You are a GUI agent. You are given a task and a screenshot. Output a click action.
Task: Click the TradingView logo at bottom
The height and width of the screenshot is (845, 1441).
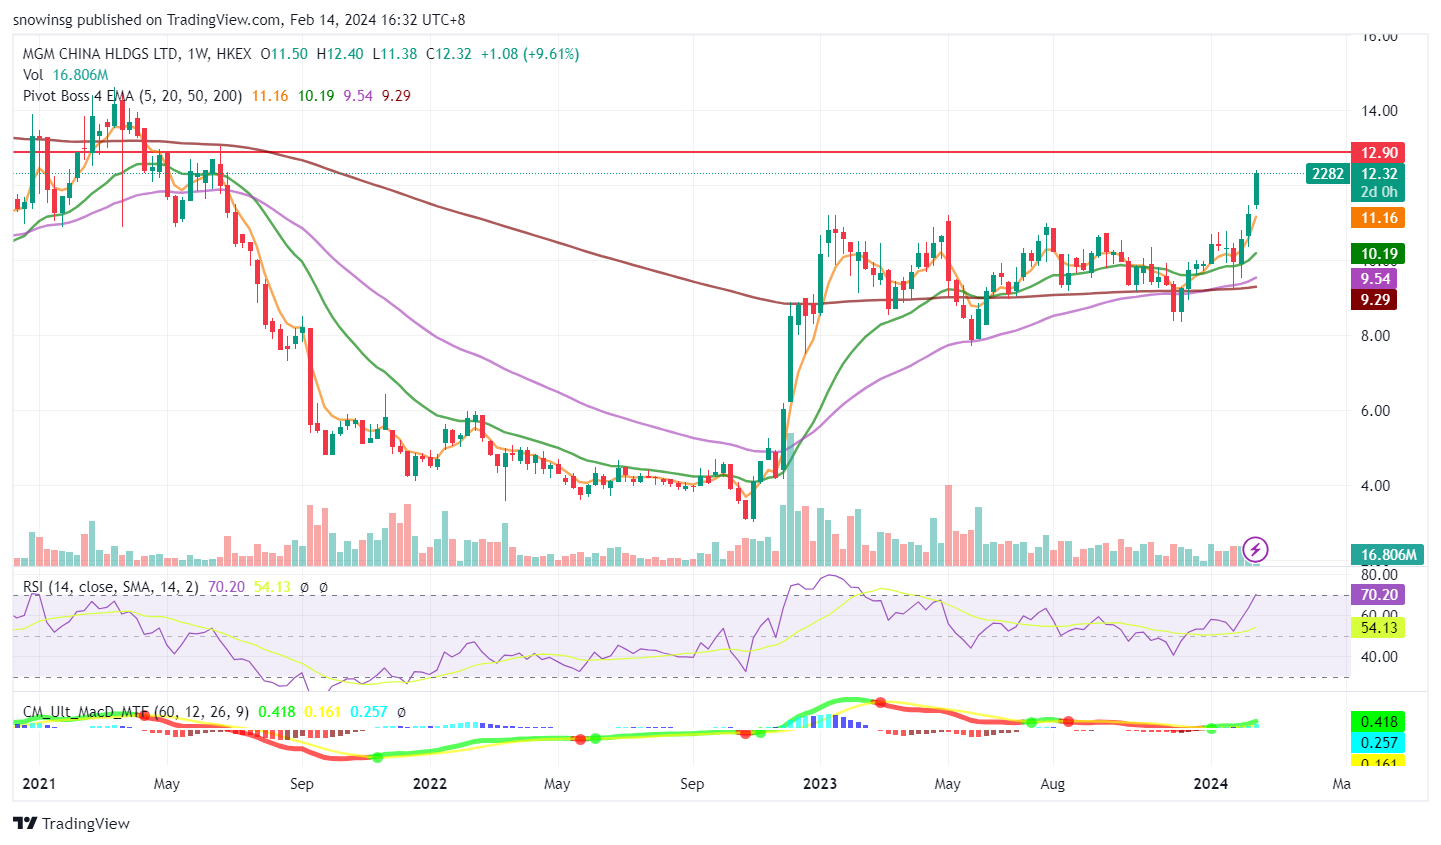(x=71, y=823)
